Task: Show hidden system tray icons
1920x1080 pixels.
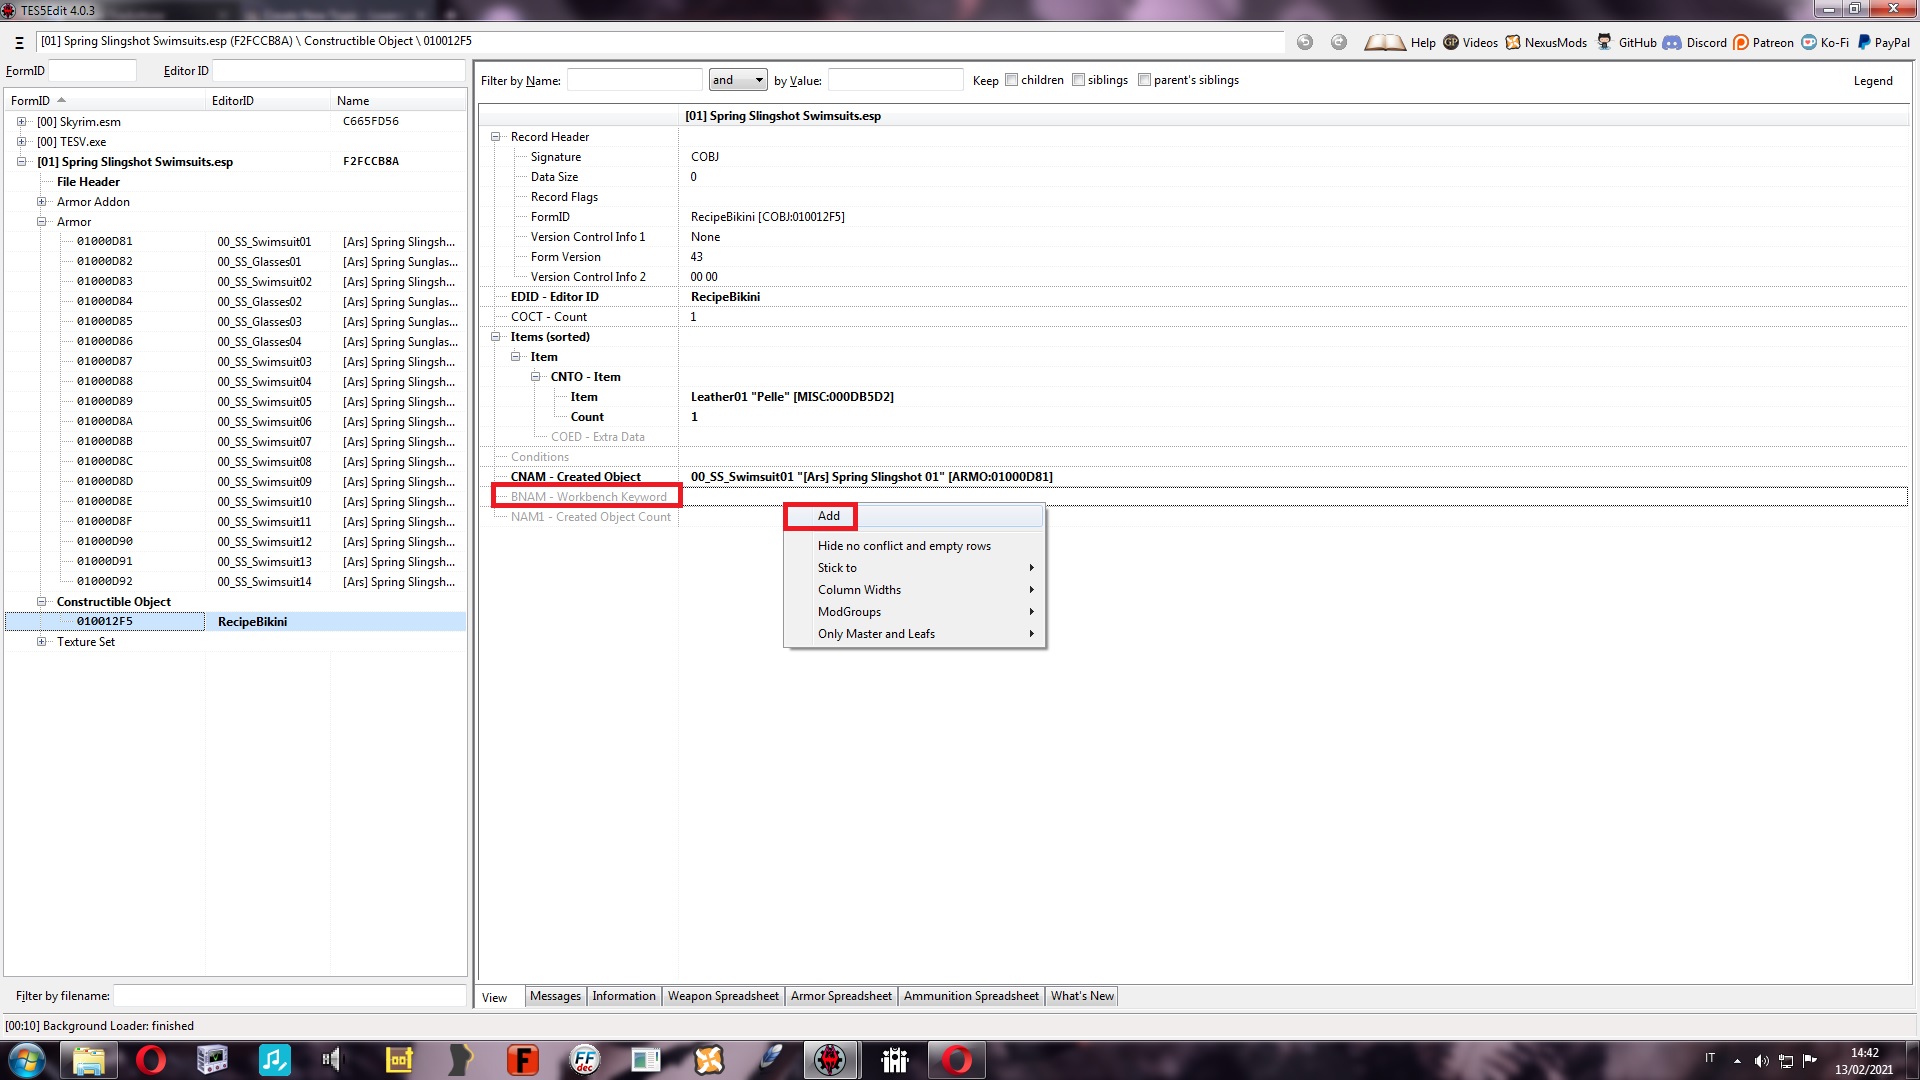Action: pyautogui.click(x=1737, y=1061)
